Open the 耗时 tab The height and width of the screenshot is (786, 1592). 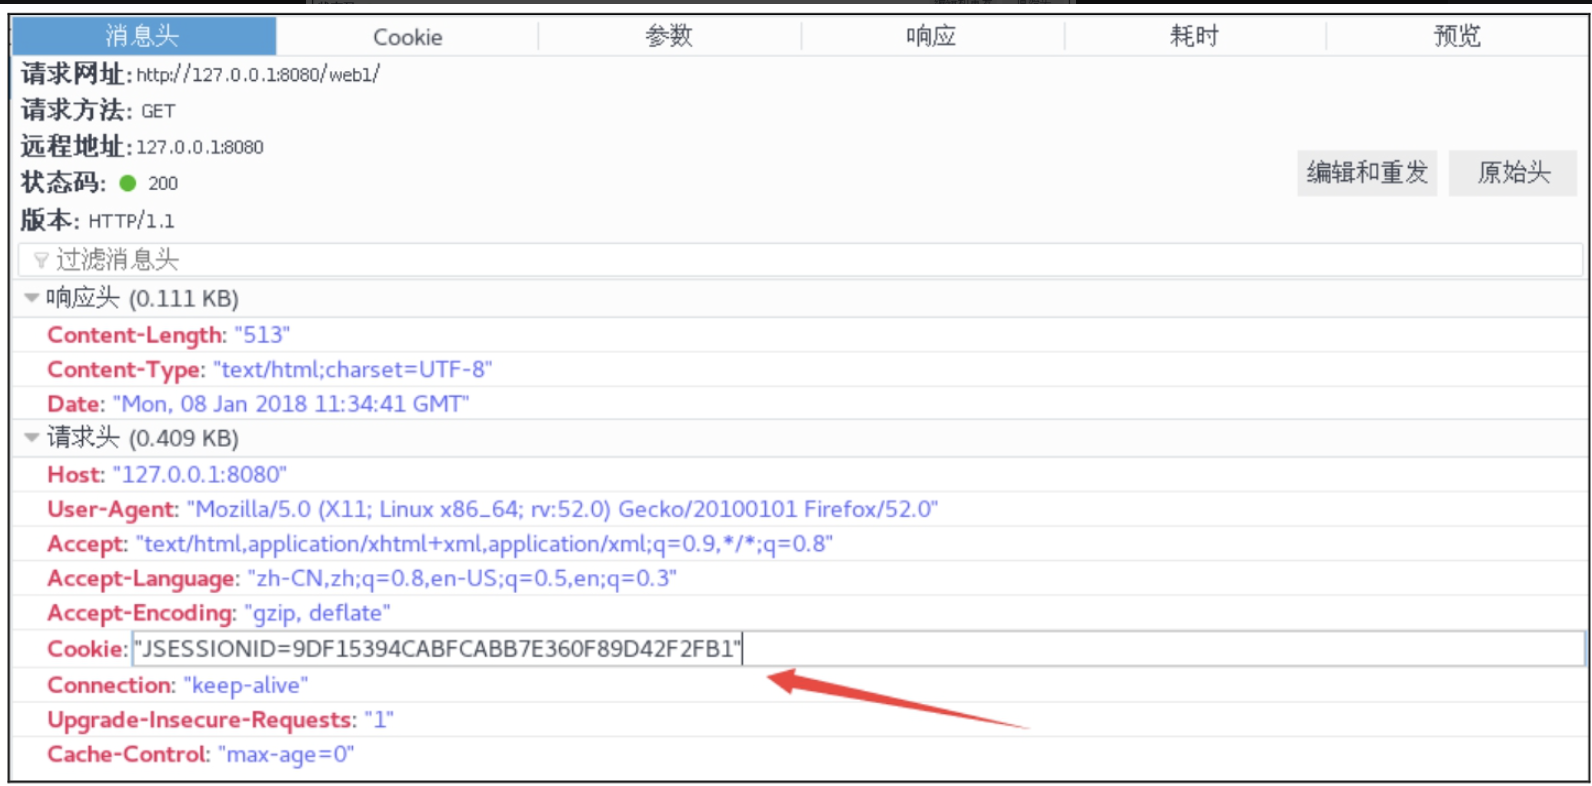[x=1195, y=36]
